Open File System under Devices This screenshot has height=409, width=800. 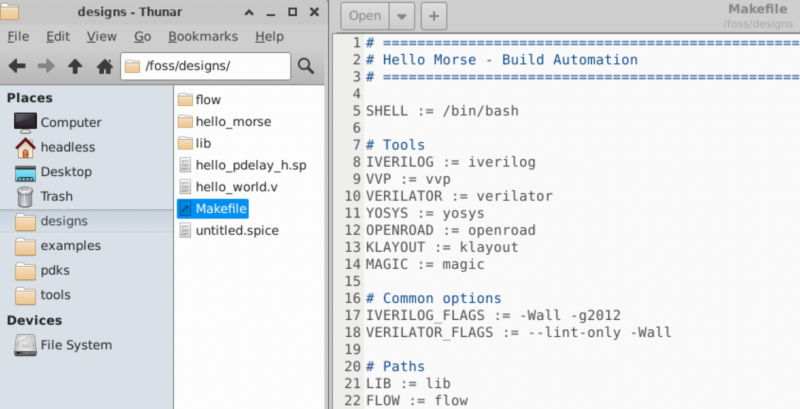tap(76, 345)
